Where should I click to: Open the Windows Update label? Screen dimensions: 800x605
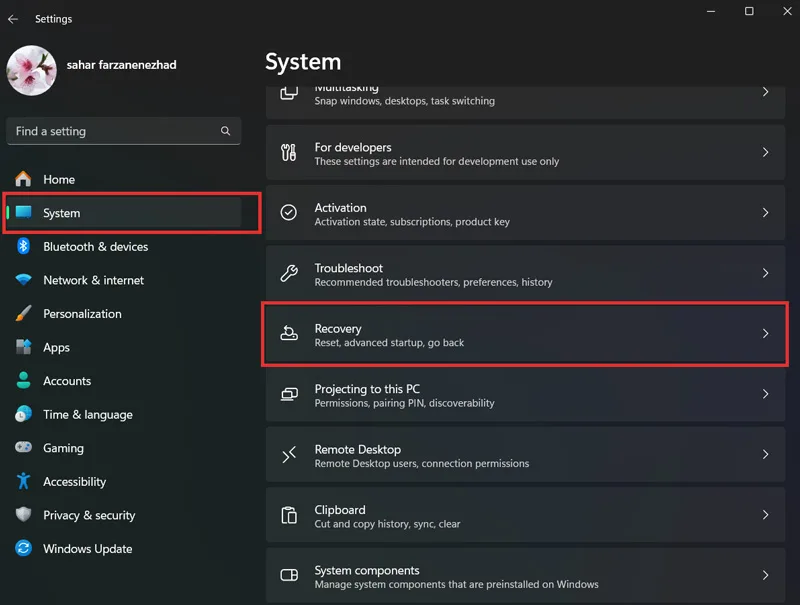[88, 549]
